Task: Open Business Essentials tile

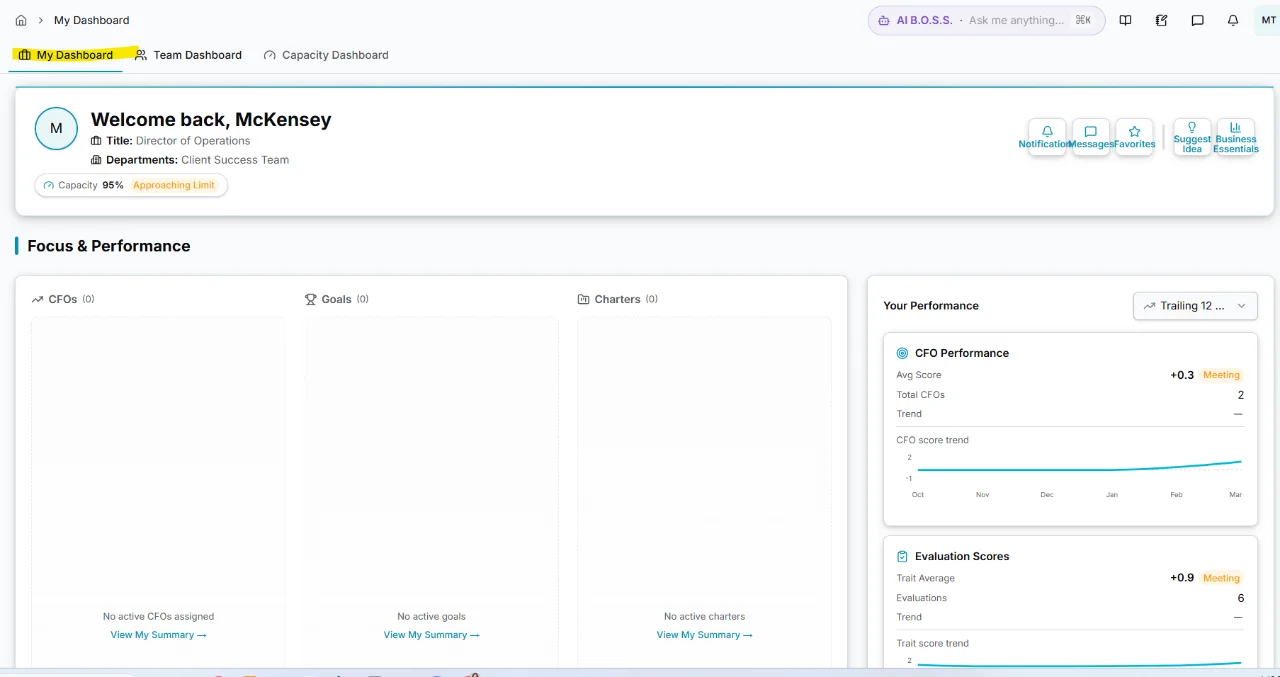Action: pyautogui.click(x=1236, y=137)
